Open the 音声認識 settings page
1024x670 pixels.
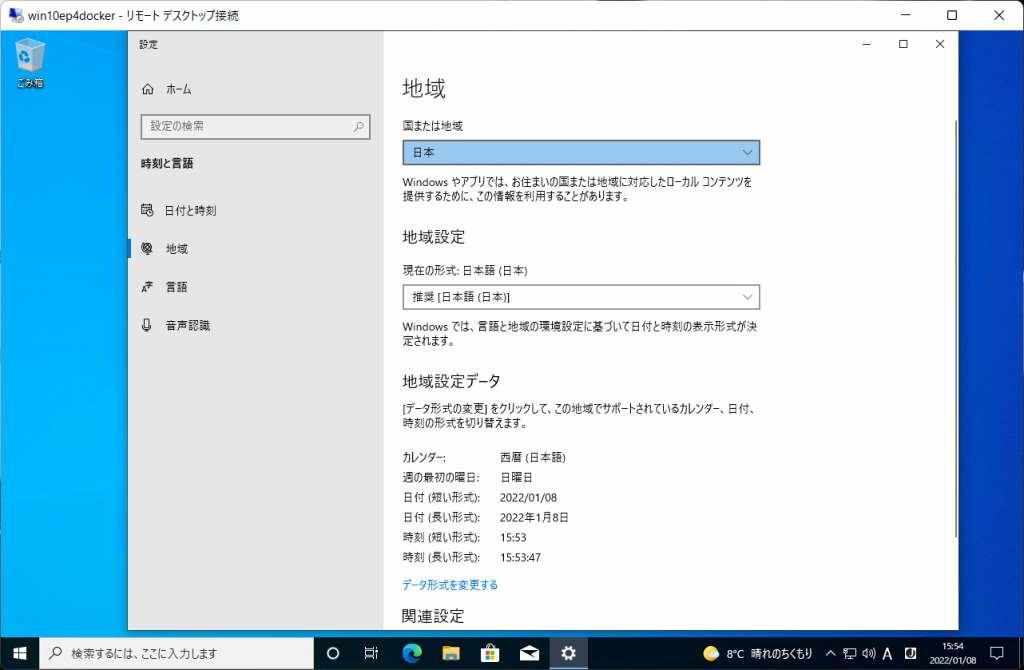(x=176, y=325)
